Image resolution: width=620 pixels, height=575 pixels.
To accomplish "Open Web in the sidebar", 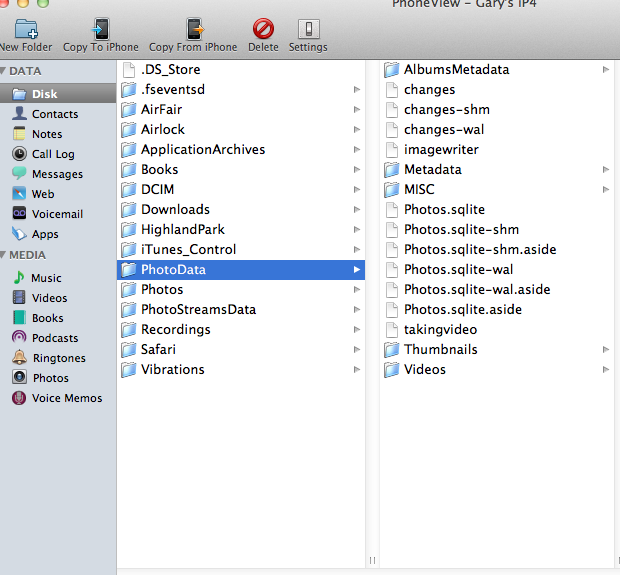I will [x=58, y=194].
